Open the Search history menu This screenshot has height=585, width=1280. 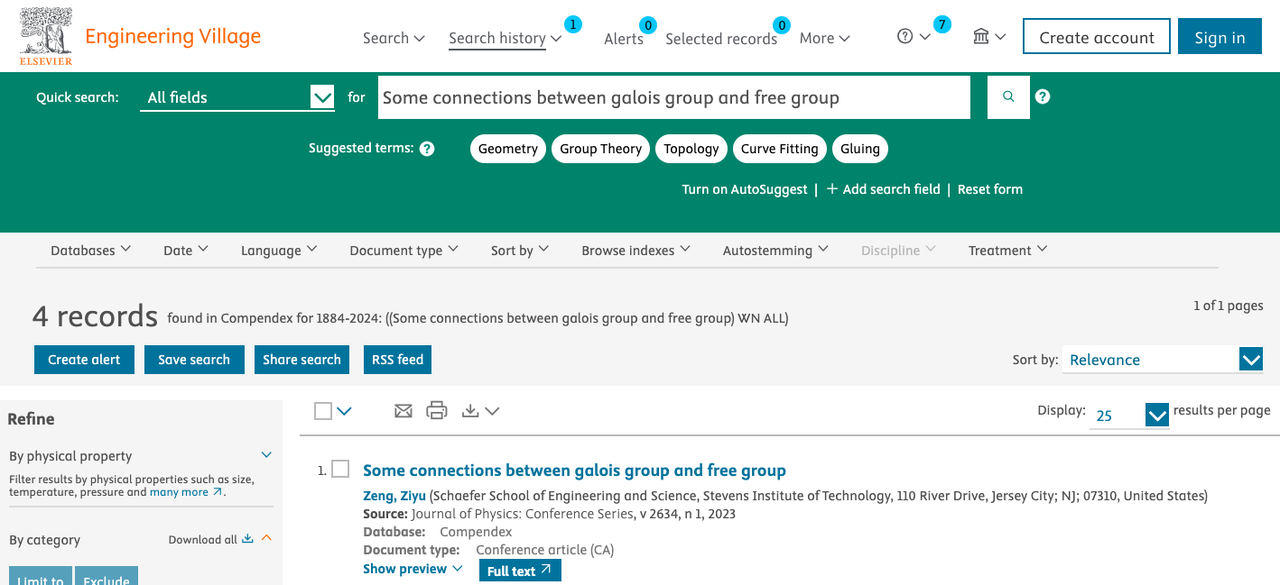[x=505, y=38]
